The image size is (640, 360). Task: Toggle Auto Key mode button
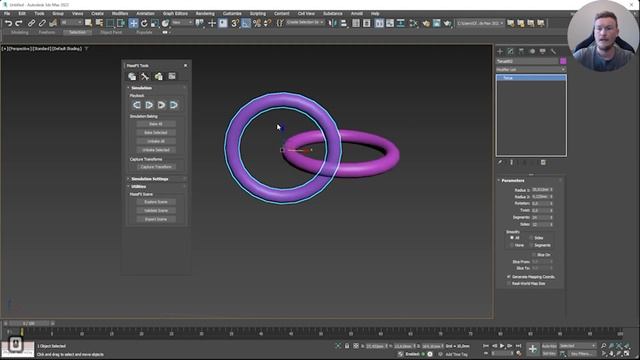pos(549,346)
